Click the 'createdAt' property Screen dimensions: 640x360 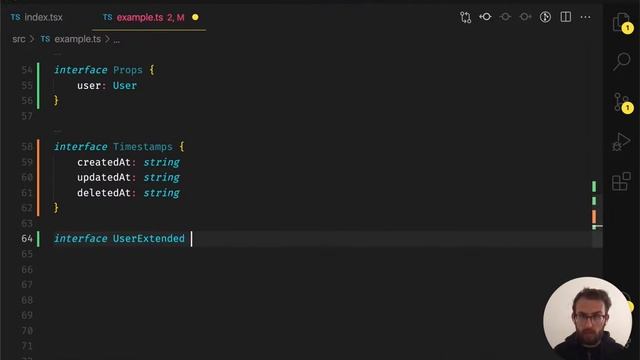104,162
